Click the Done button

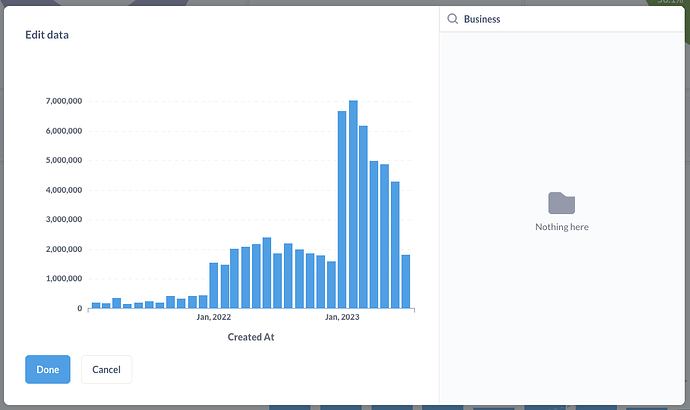(48, 370)
